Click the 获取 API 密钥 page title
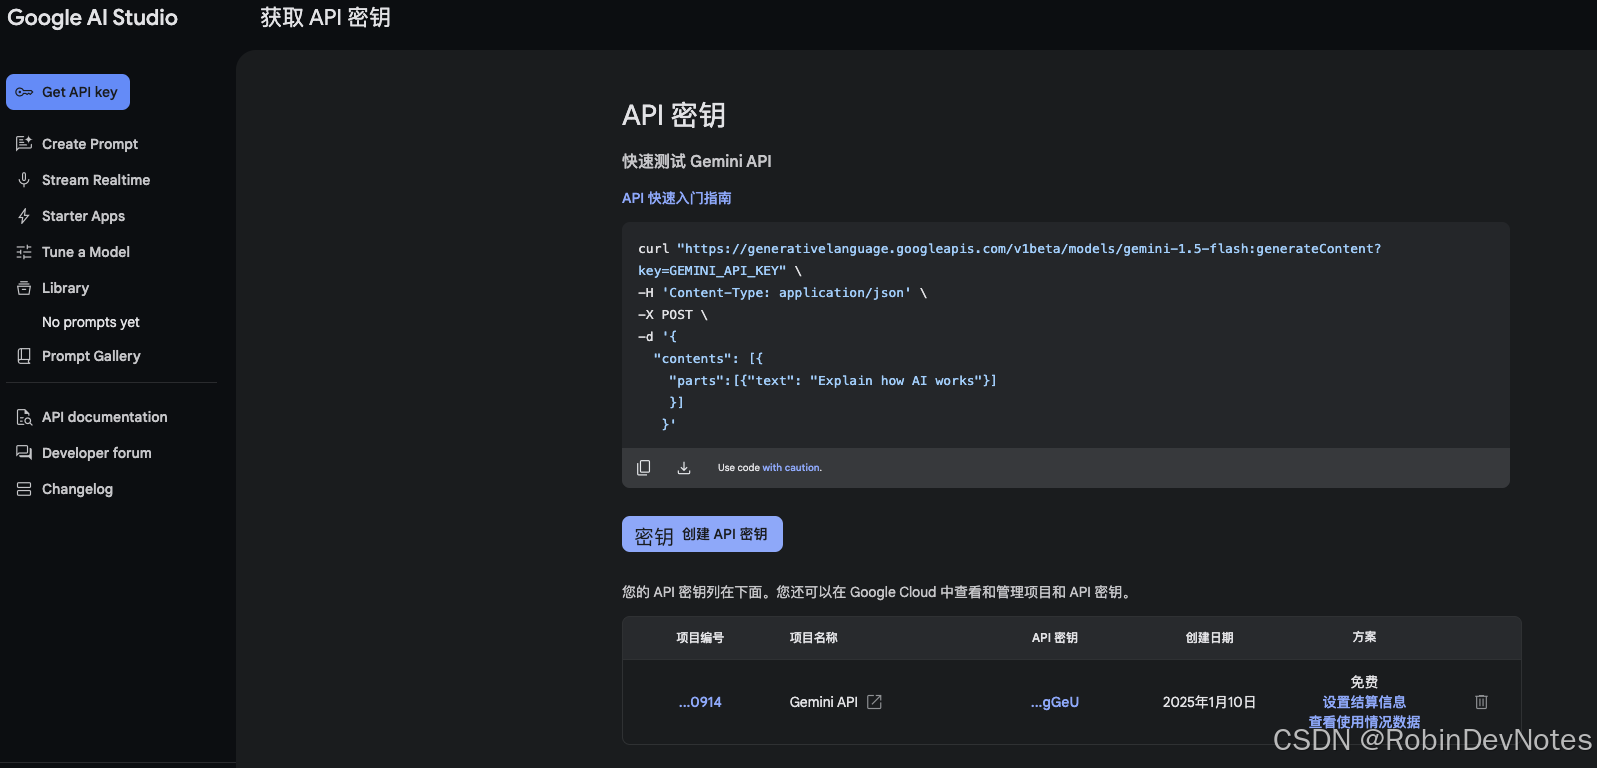This screenshot has height=768, width=1597. point(325,18)
